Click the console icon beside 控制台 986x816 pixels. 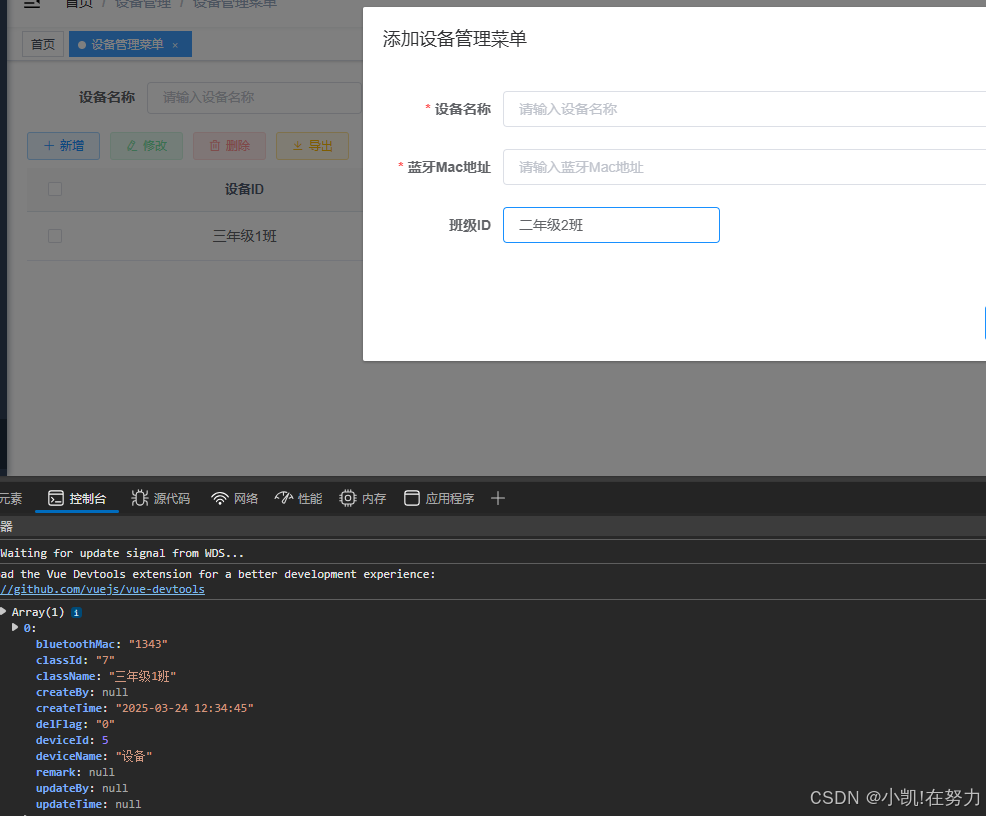point(56,499)
